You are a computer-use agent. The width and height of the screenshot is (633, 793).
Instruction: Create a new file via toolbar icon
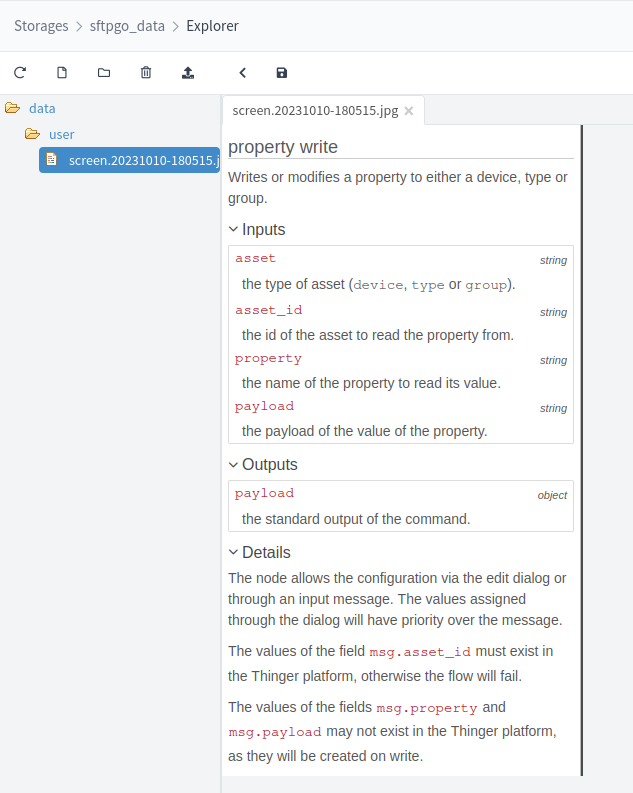[62, 73]
